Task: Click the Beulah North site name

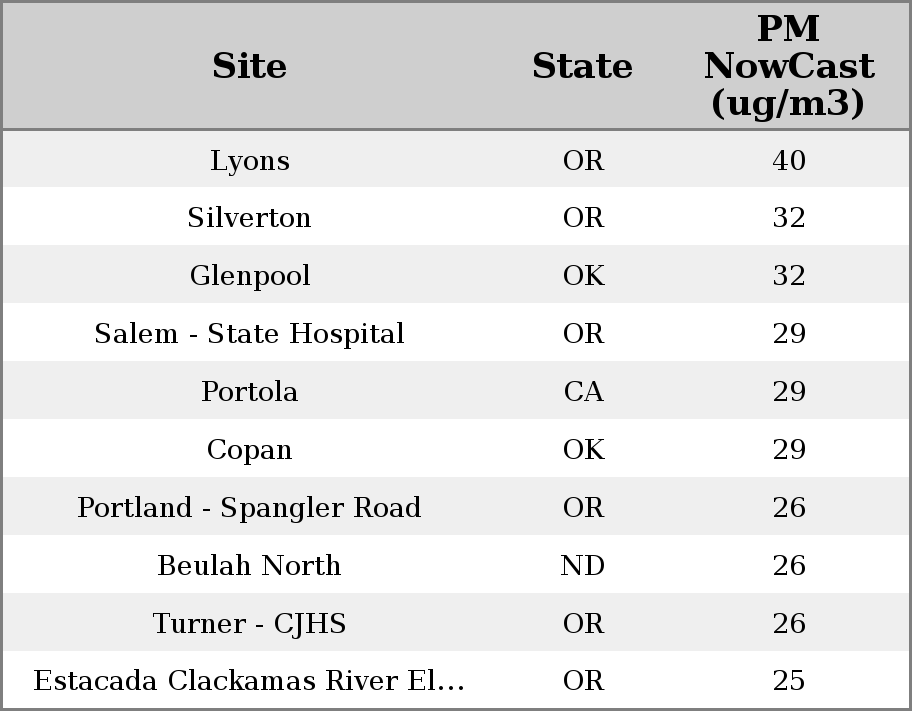Action: tap(249, 566)
